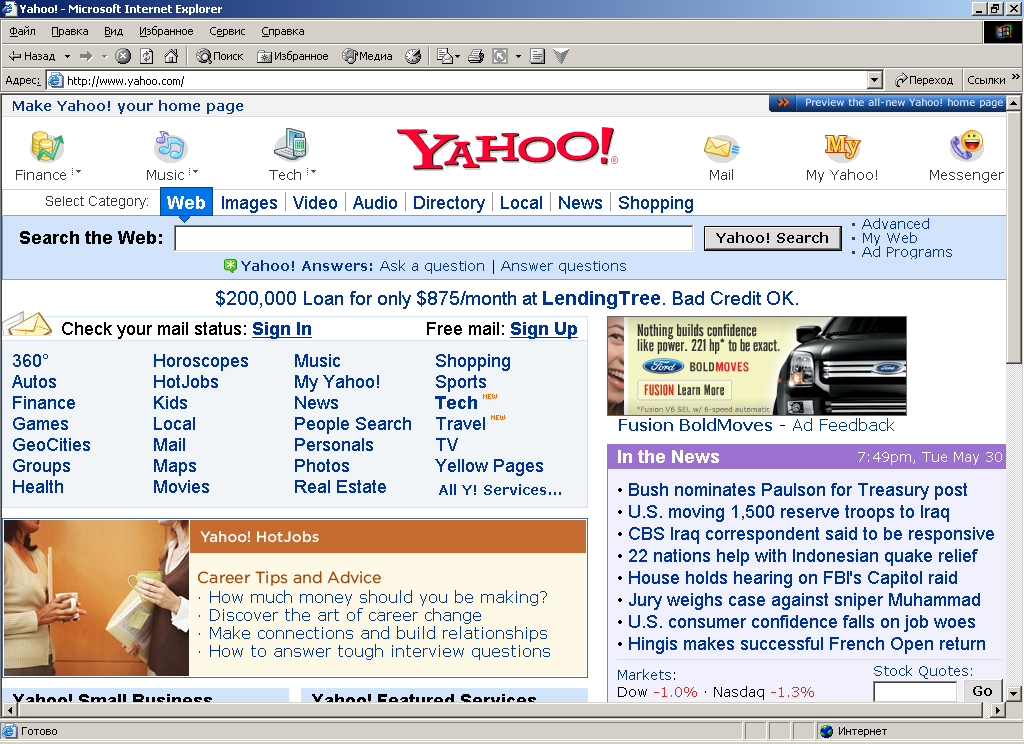Expand the Ссылки links bar chevron
Viewport: 1024px width, 744px height.
click(1016, 77)
